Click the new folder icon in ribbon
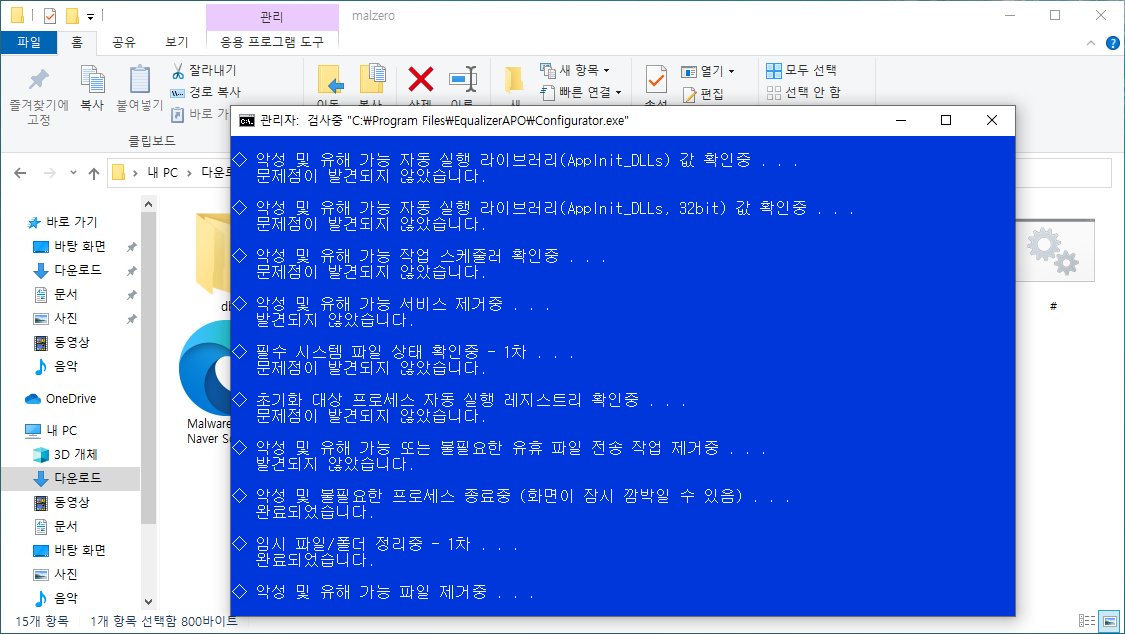 point(514,79)
